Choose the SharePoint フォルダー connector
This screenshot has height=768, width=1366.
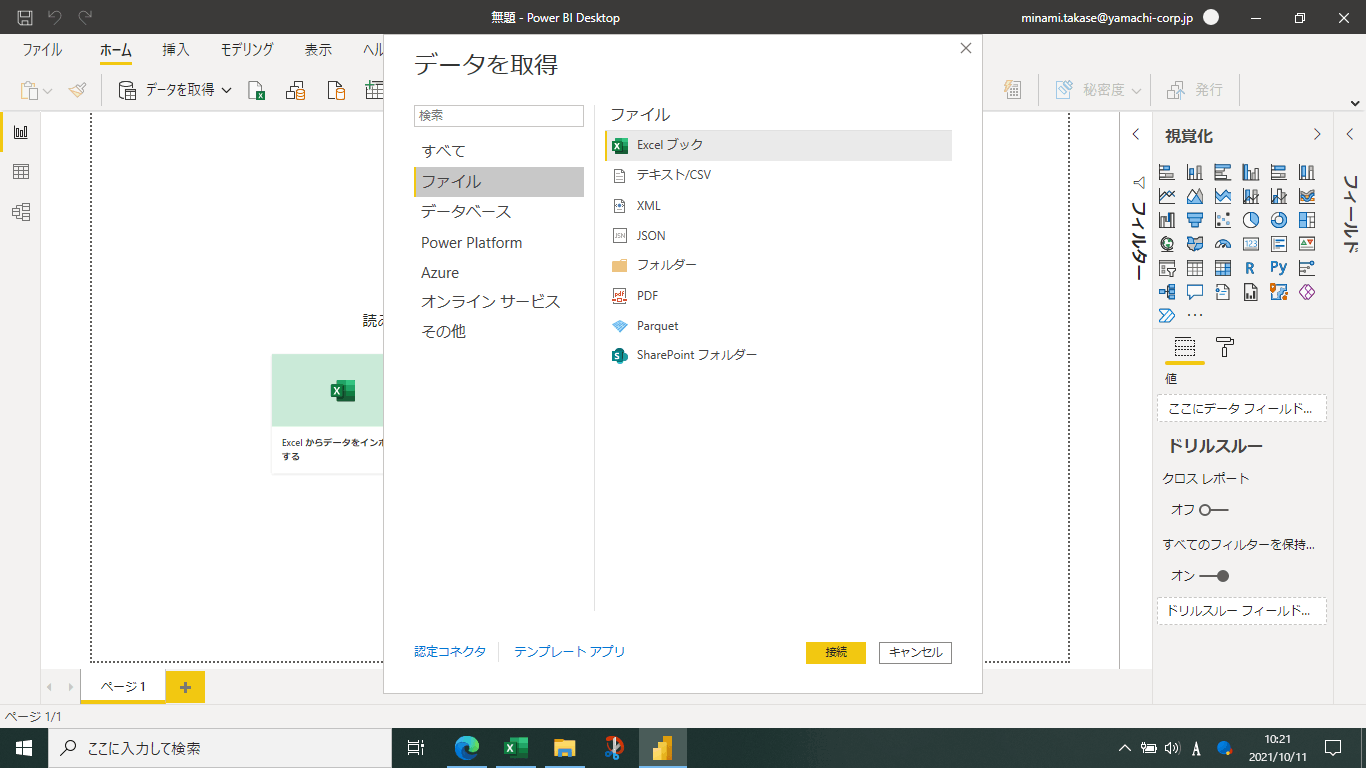[x=778, y=355]
